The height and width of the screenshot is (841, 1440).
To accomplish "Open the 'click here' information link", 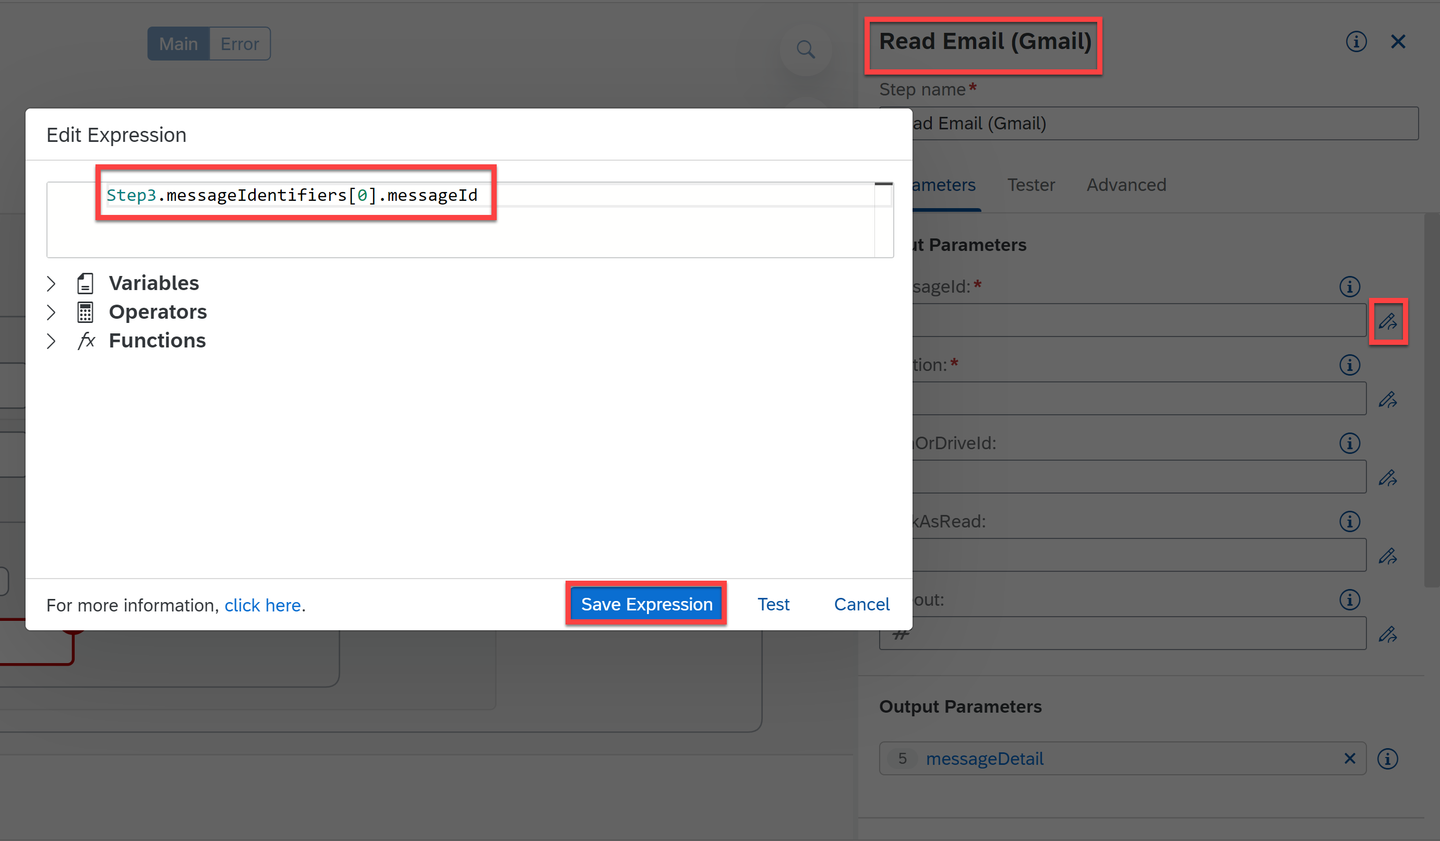I will (263, 606).
